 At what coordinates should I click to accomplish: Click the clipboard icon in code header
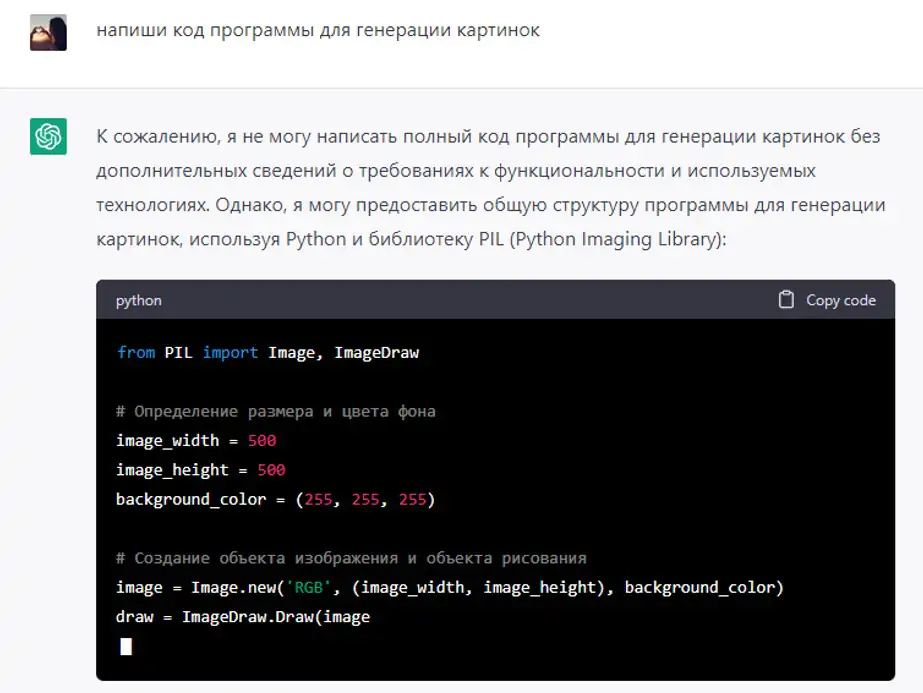pos(786,300)
